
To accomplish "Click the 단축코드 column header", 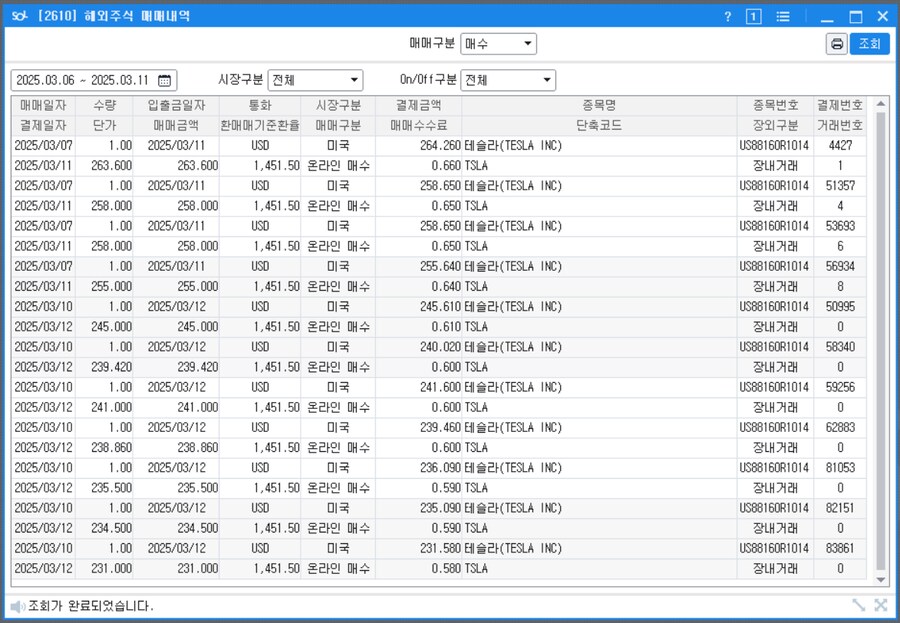I will tap(599, 126).
